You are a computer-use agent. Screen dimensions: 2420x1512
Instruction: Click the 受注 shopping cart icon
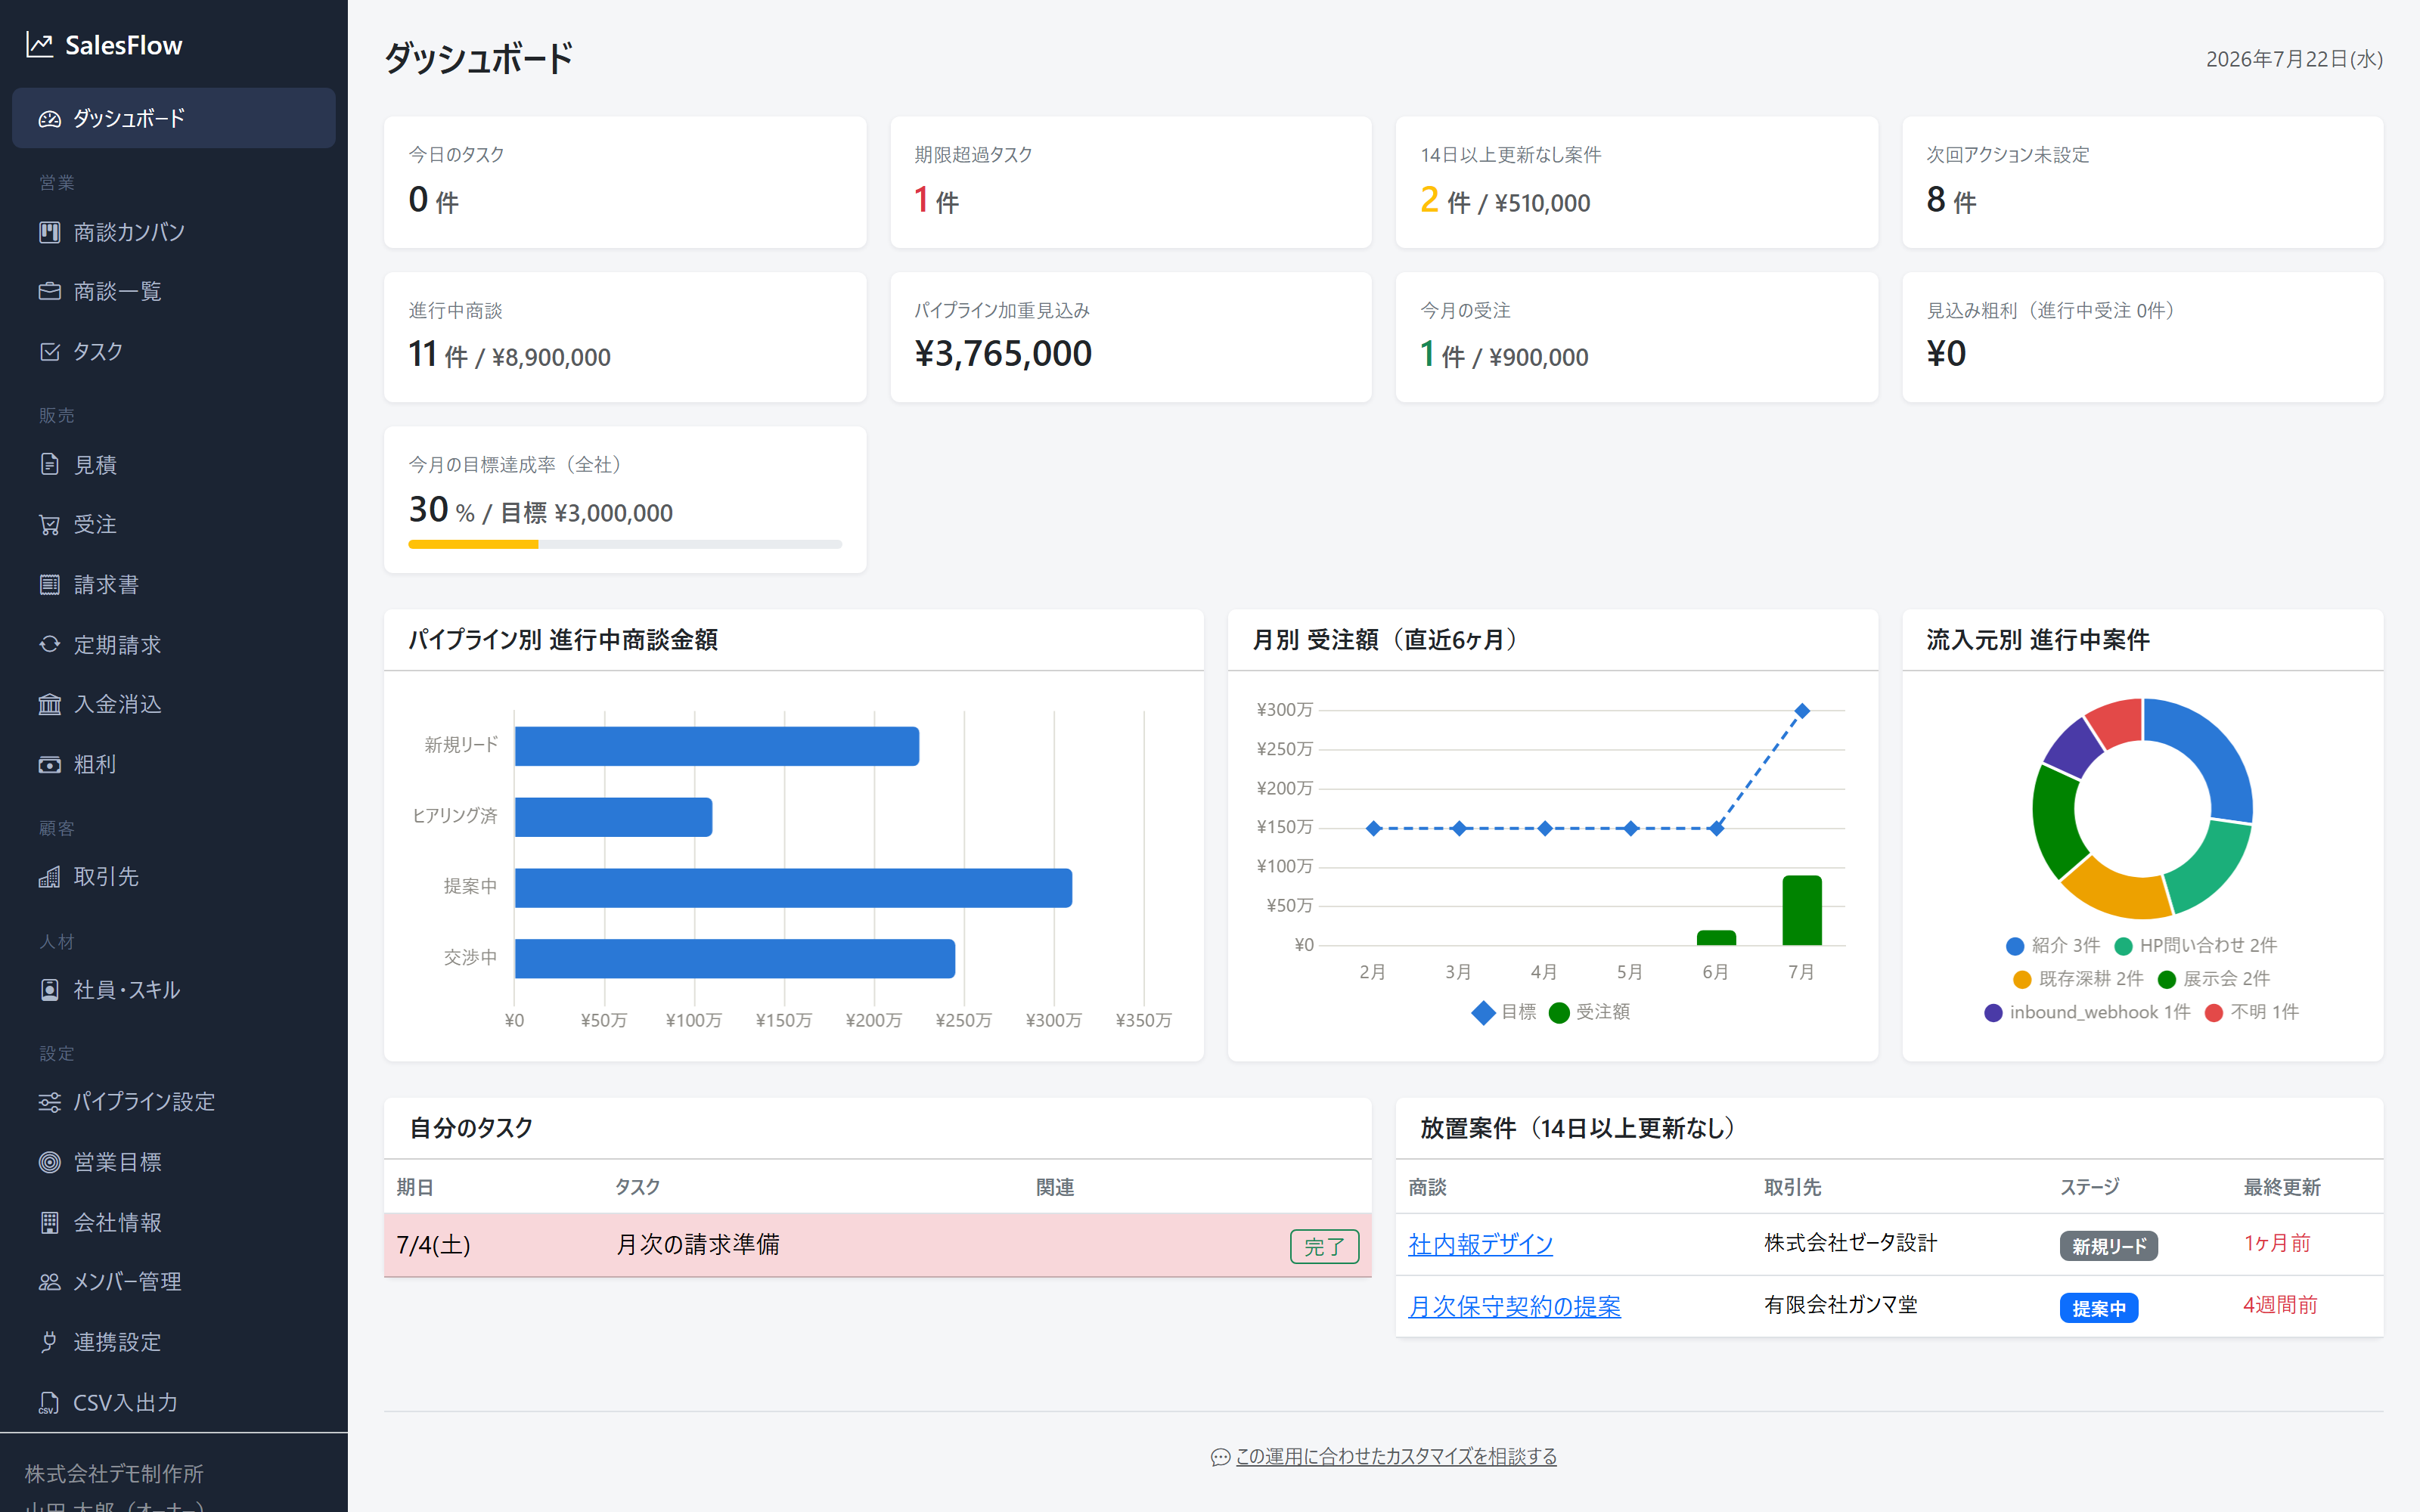point(50,524)
